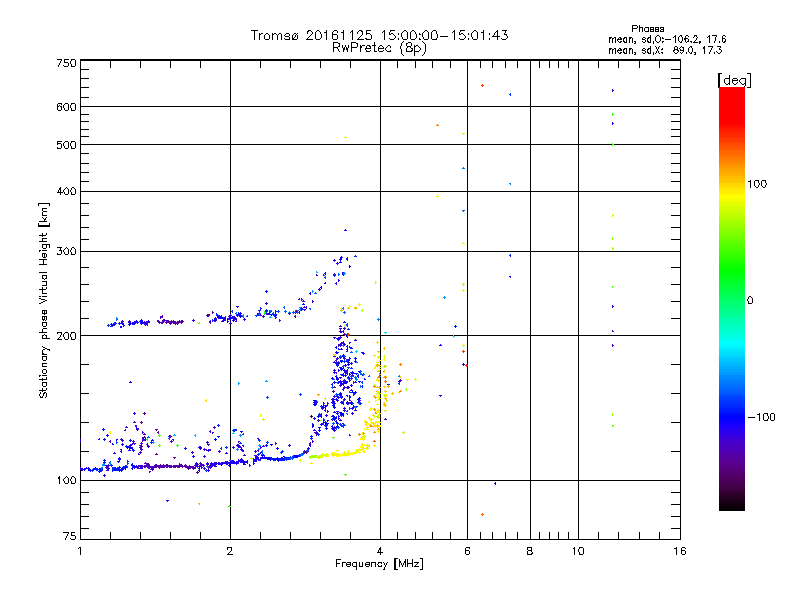Click the 'mean, sd,O:-106.2, 17.6' statistics line

coord(667,39)
